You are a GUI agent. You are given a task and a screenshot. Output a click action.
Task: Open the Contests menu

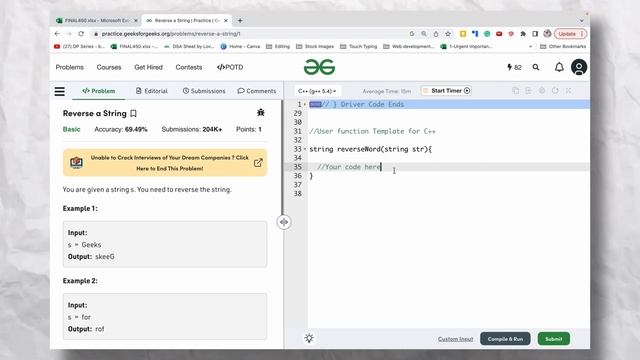click(189, 67)
